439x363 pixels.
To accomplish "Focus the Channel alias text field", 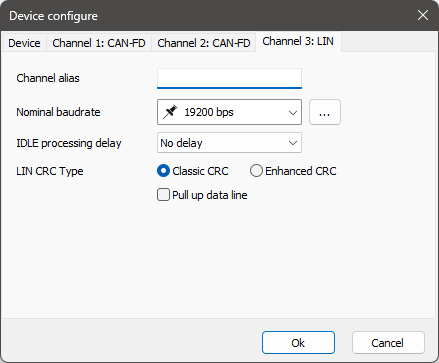I will (229, 78).
